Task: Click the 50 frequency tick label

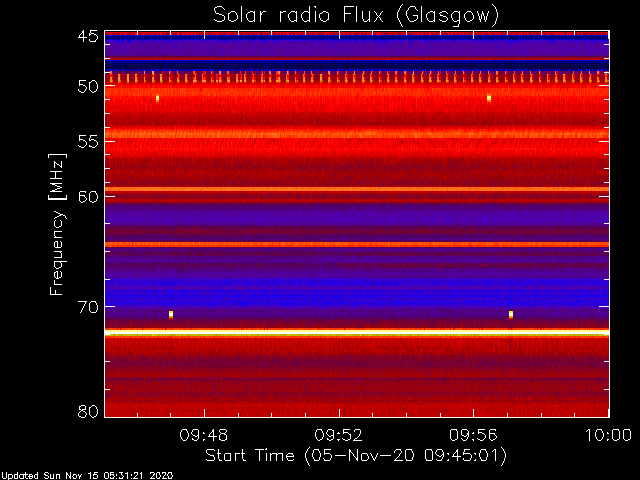Action: [88, 87]
